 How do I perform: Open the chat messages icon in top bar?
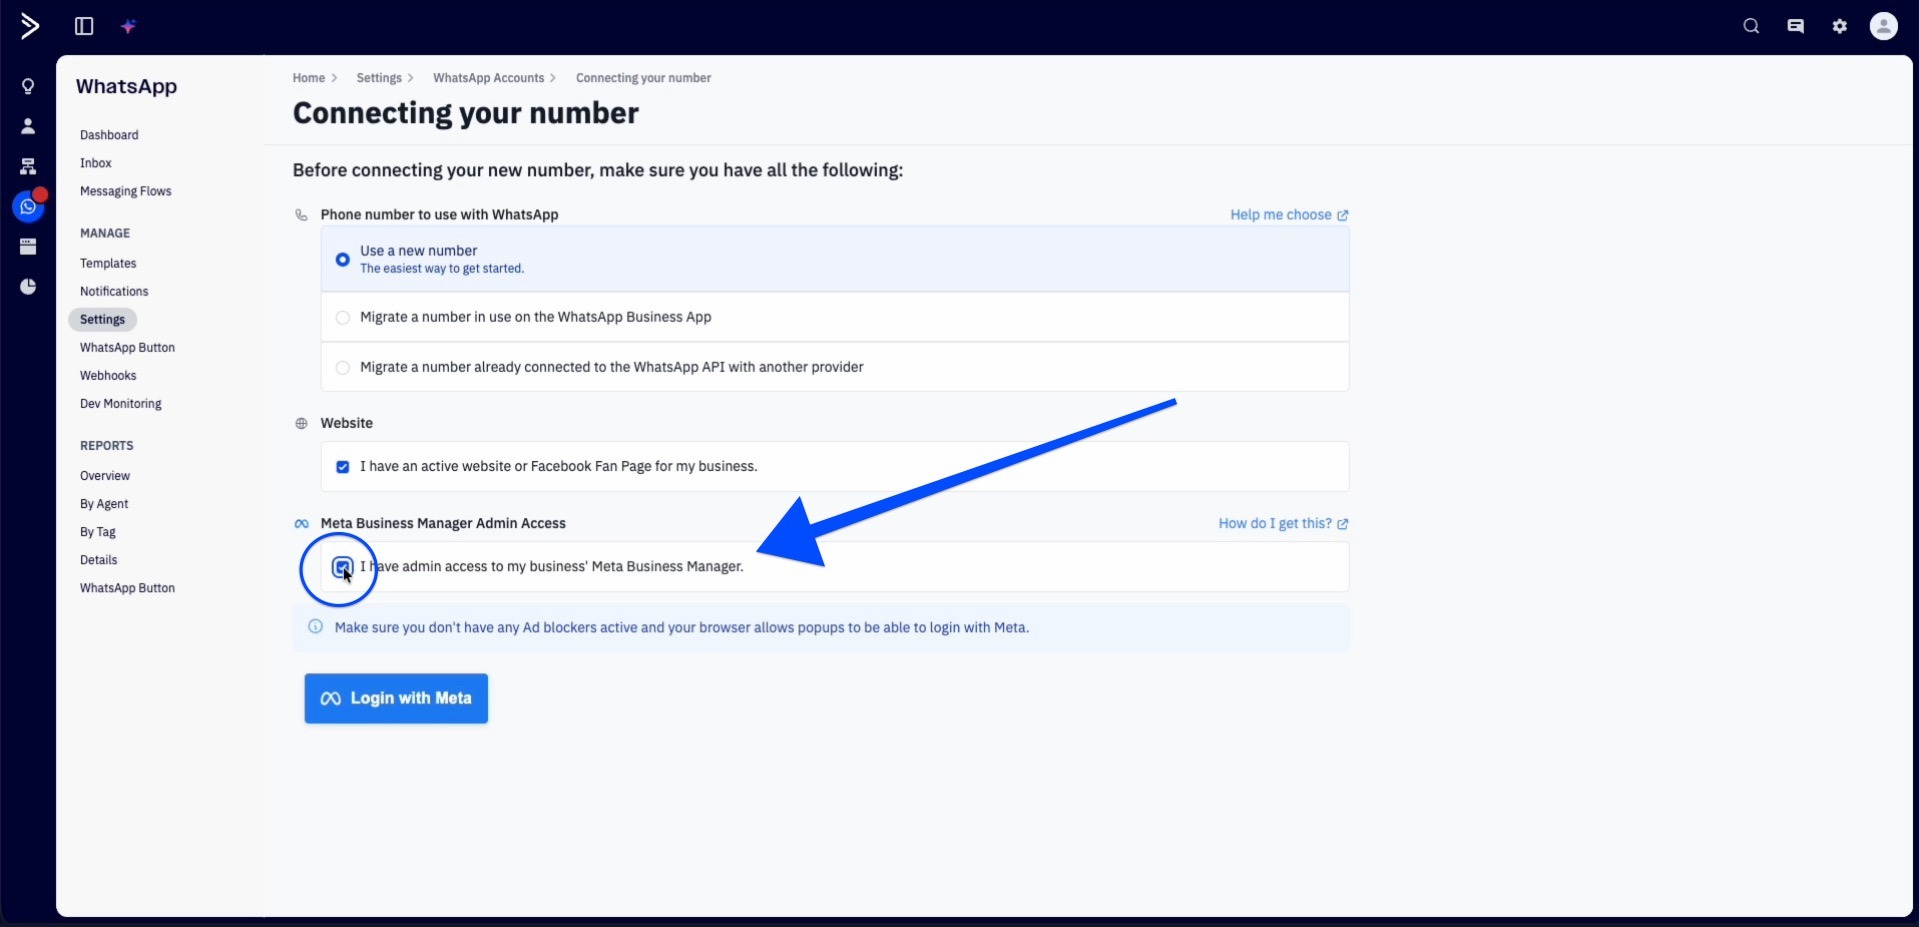point(1796,26)
